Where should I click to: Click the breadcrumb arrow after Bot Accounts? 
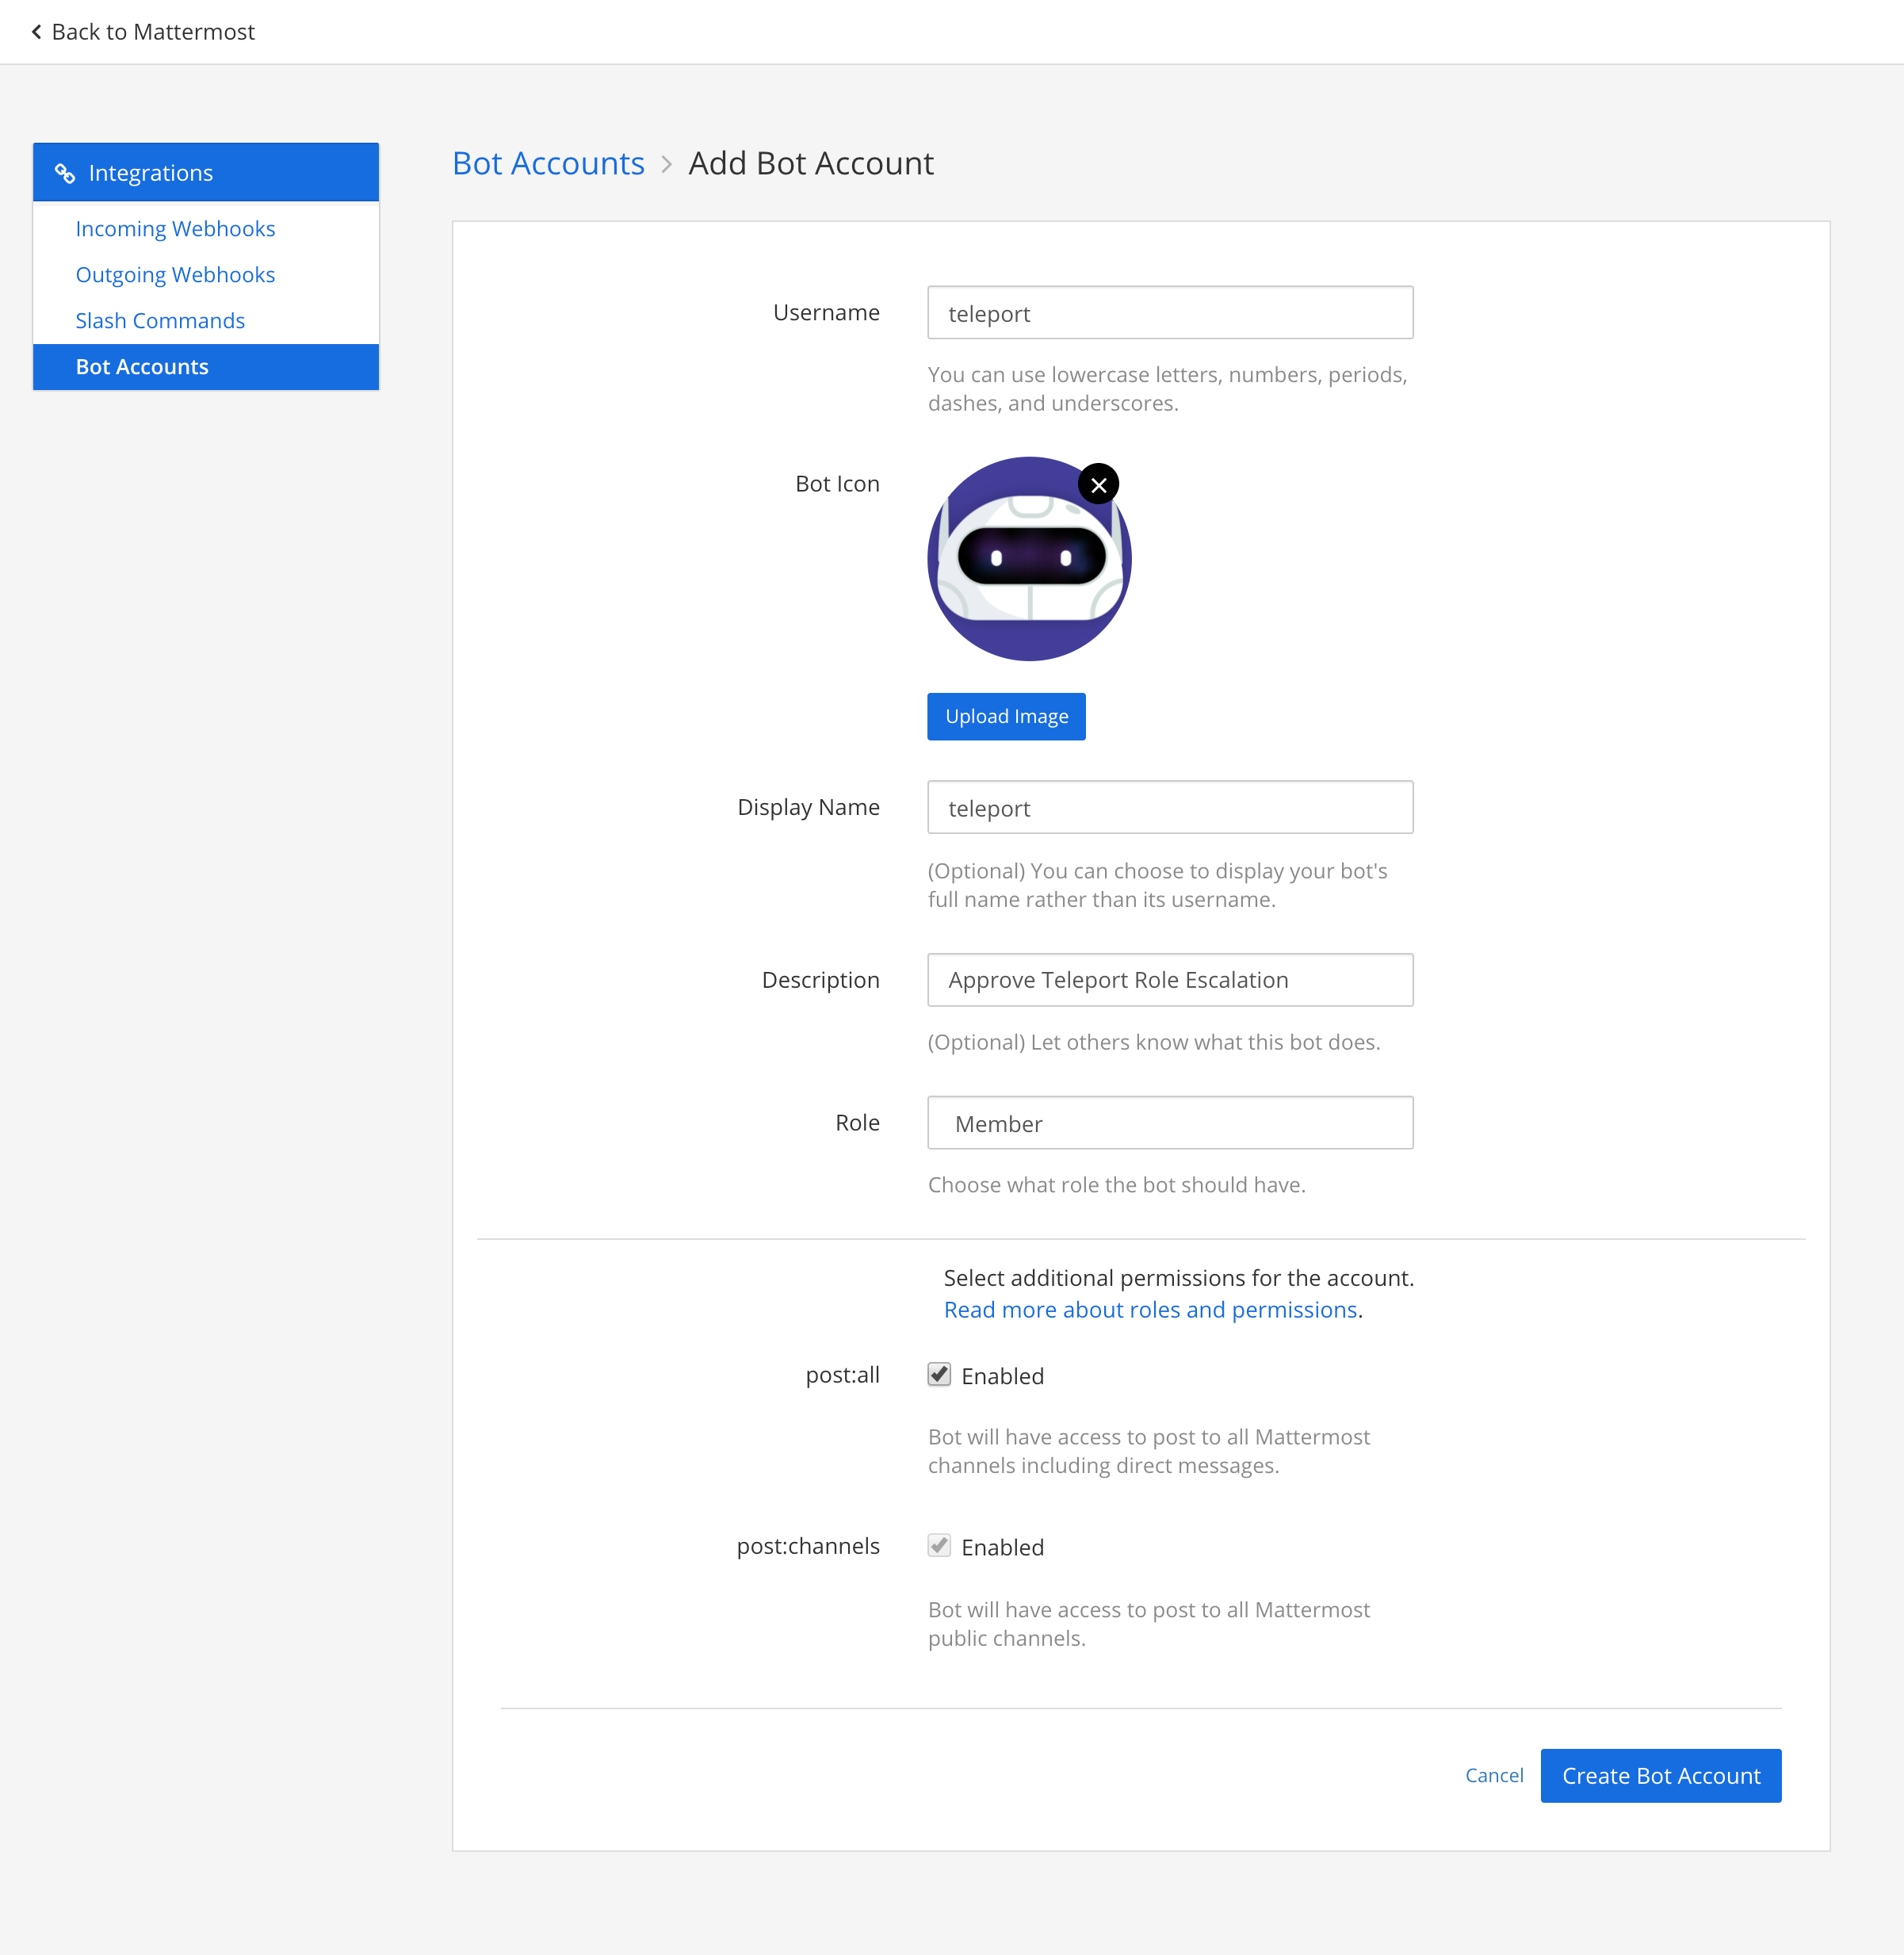(x=666, y=164)
